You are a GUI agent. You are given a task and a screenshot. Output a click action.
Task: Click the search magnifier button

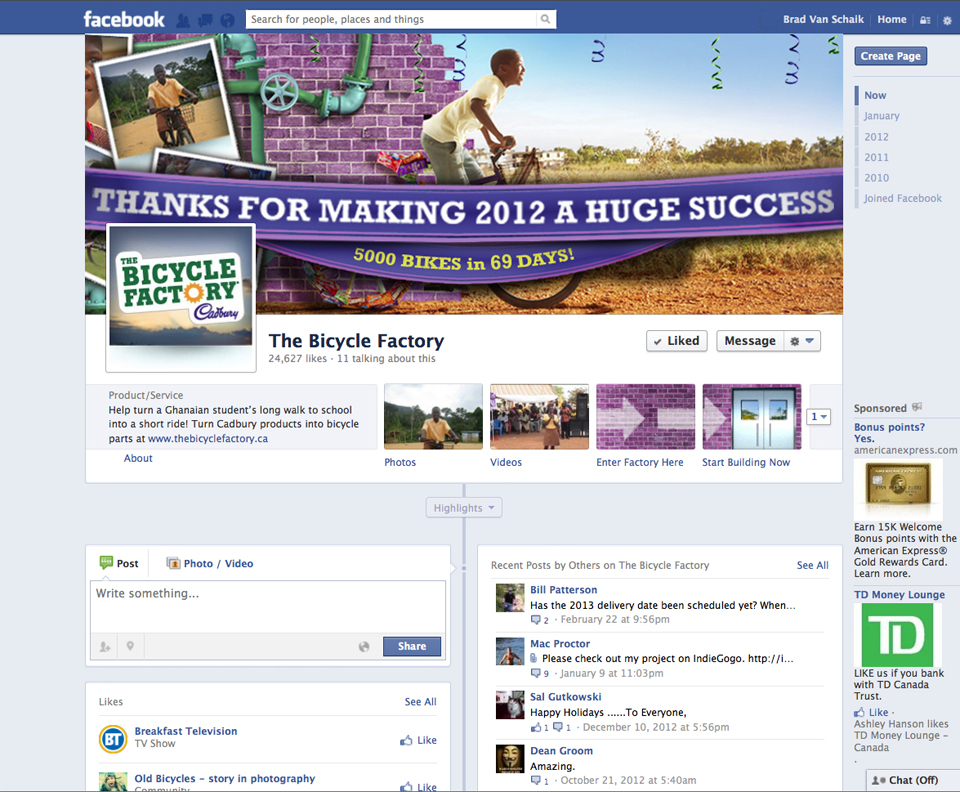point(545,20)
